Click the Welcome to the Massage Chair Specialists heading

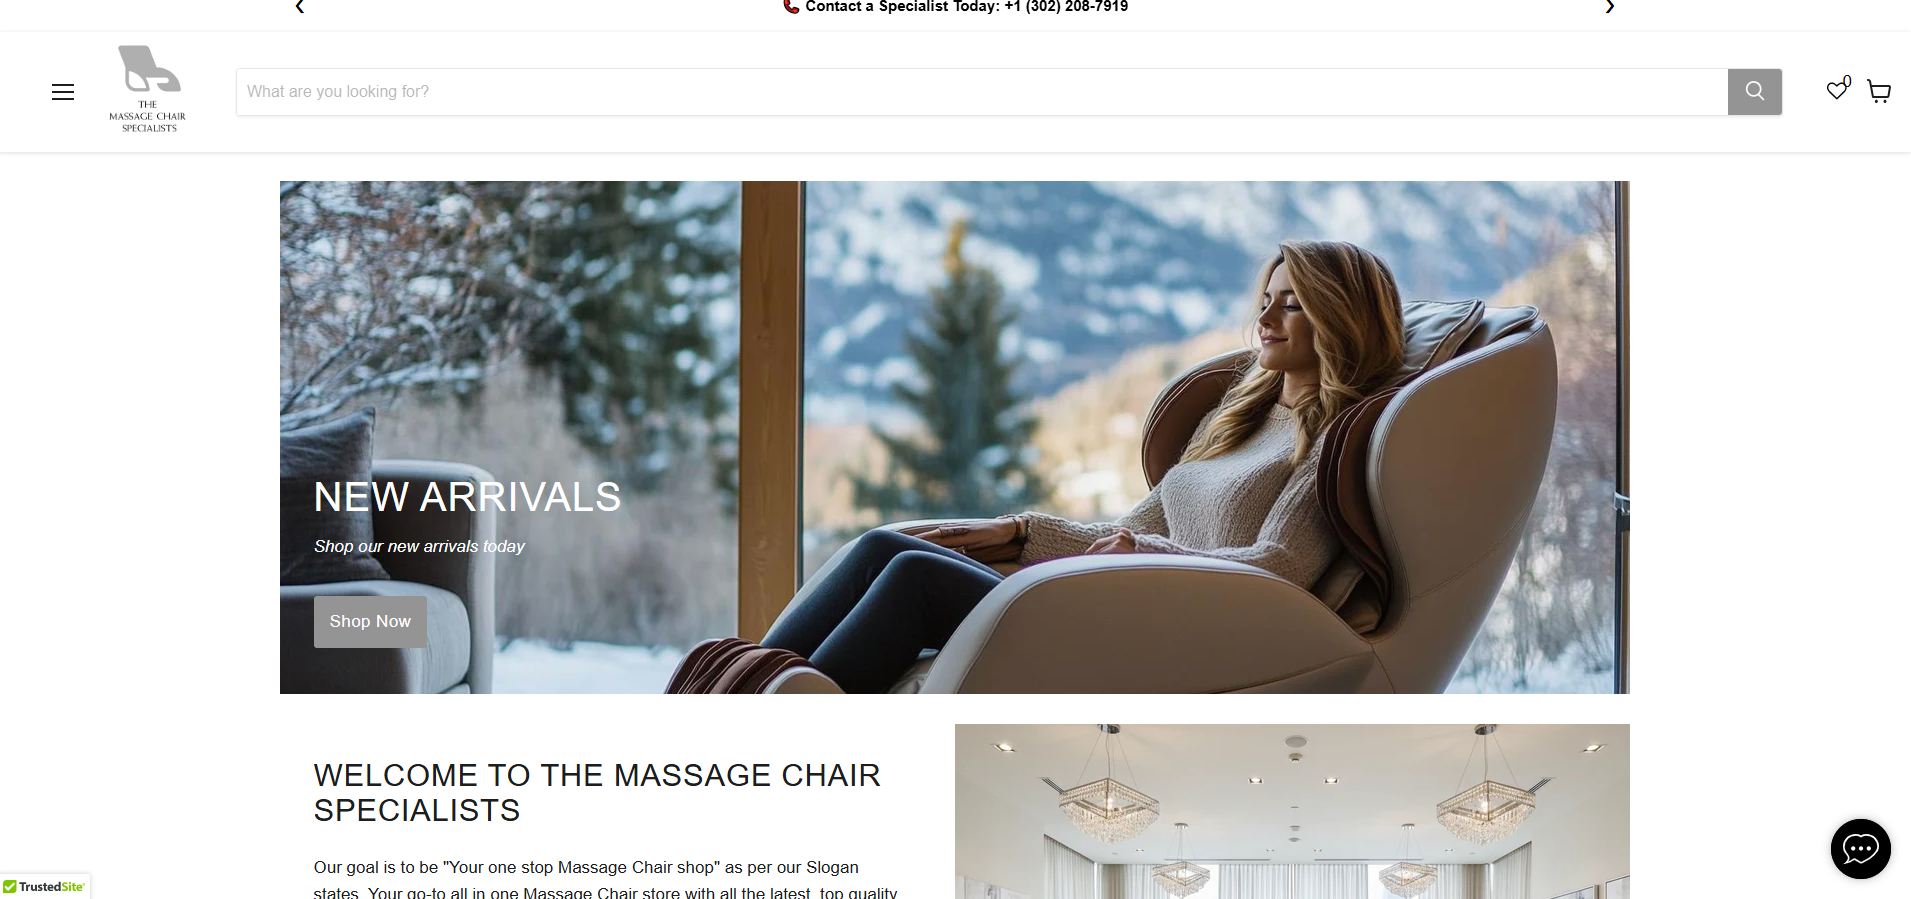[x=597, y=792]
